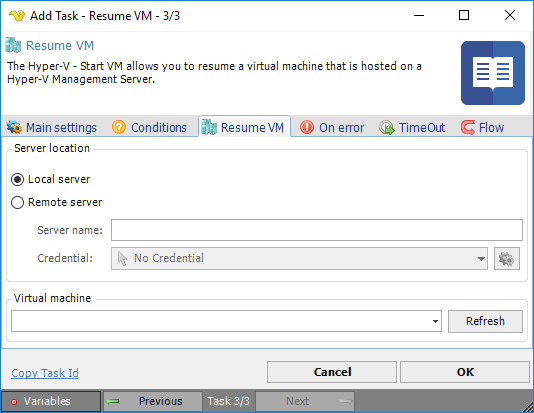Open the blue help book icon
Viewport: 534px width, 413px height.
[492, 73]
